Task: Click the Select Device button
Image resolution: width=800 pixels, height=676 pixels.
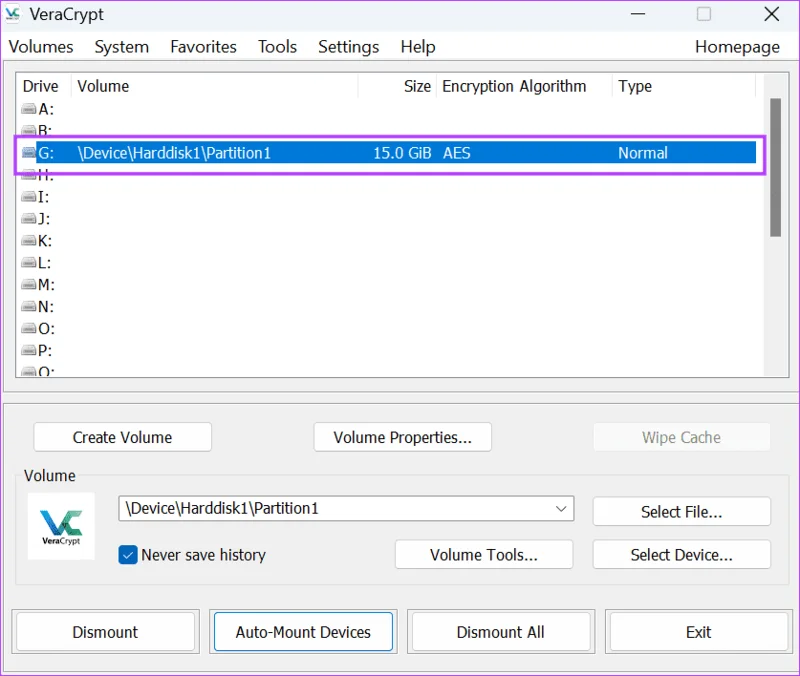Action: click(681, 555)
